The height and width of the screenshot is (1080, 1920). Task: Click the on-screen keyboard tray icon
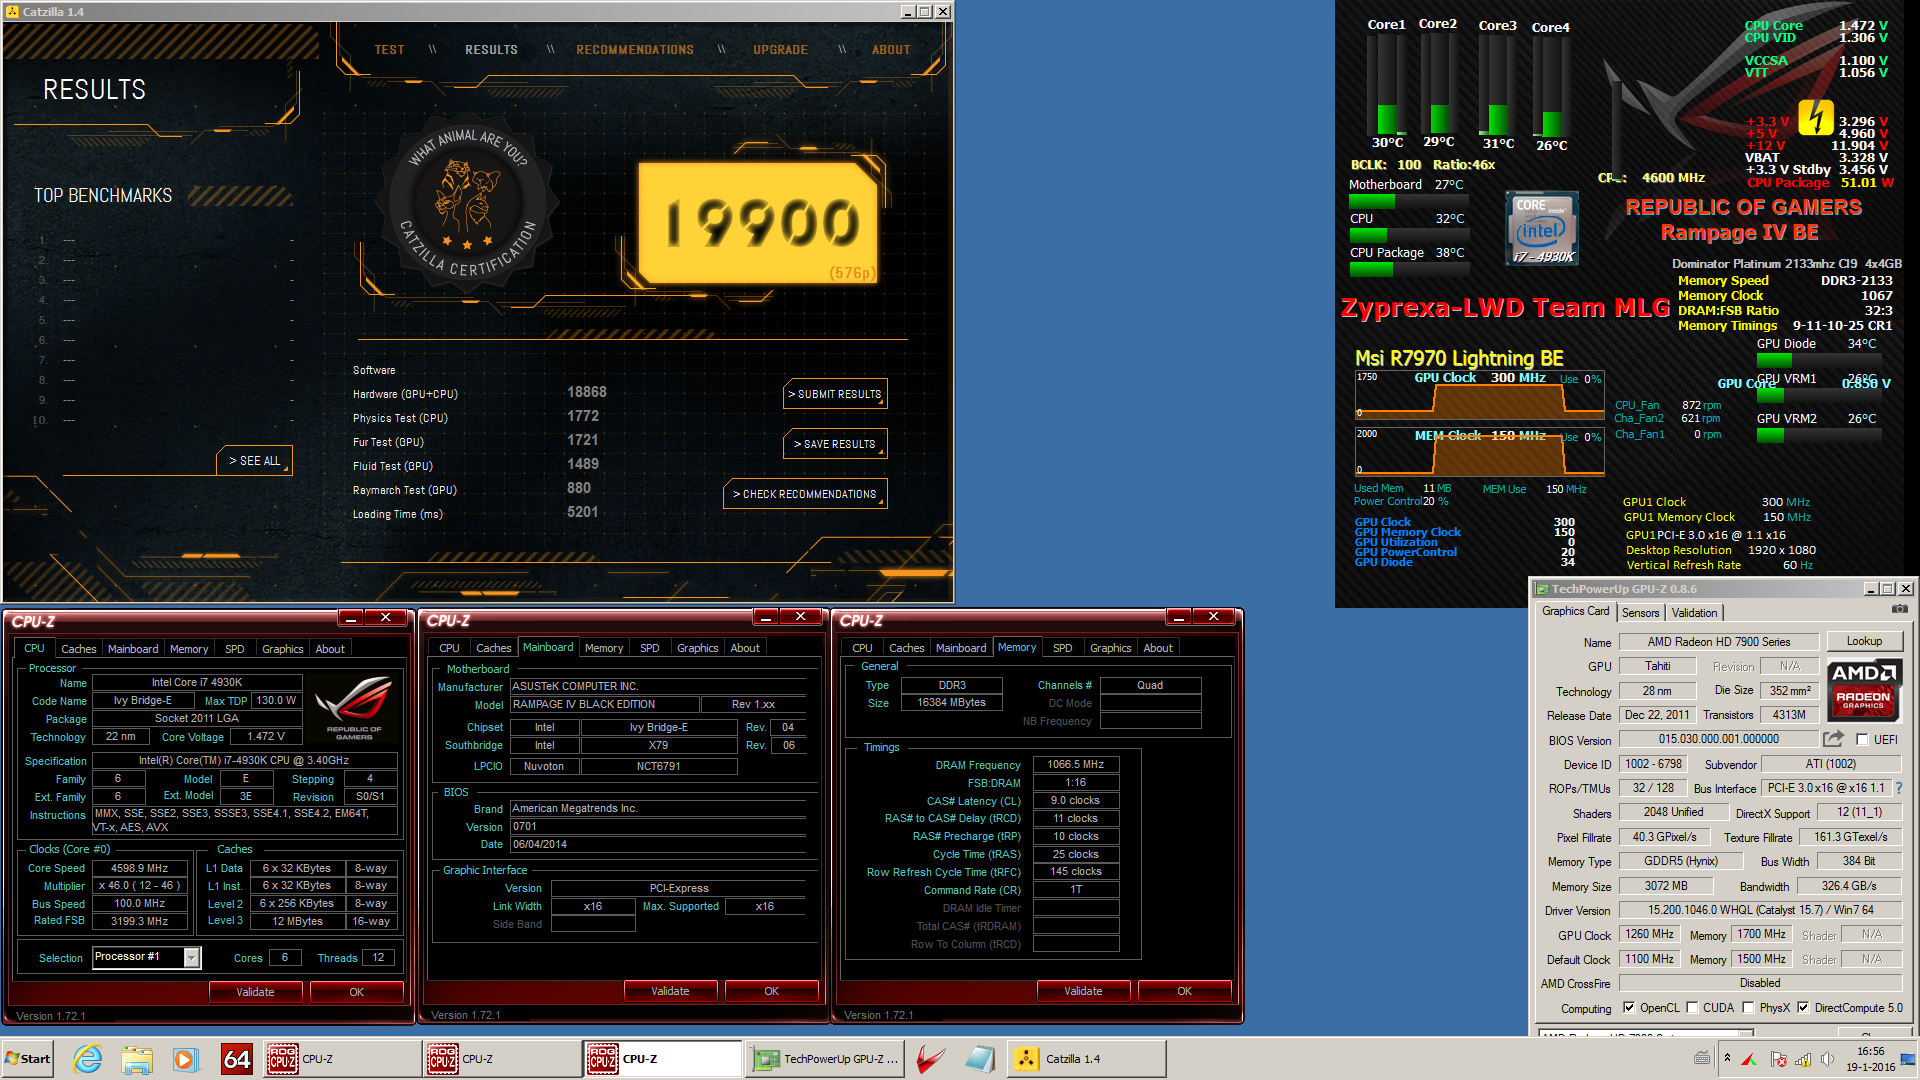click(1702, 1058)
